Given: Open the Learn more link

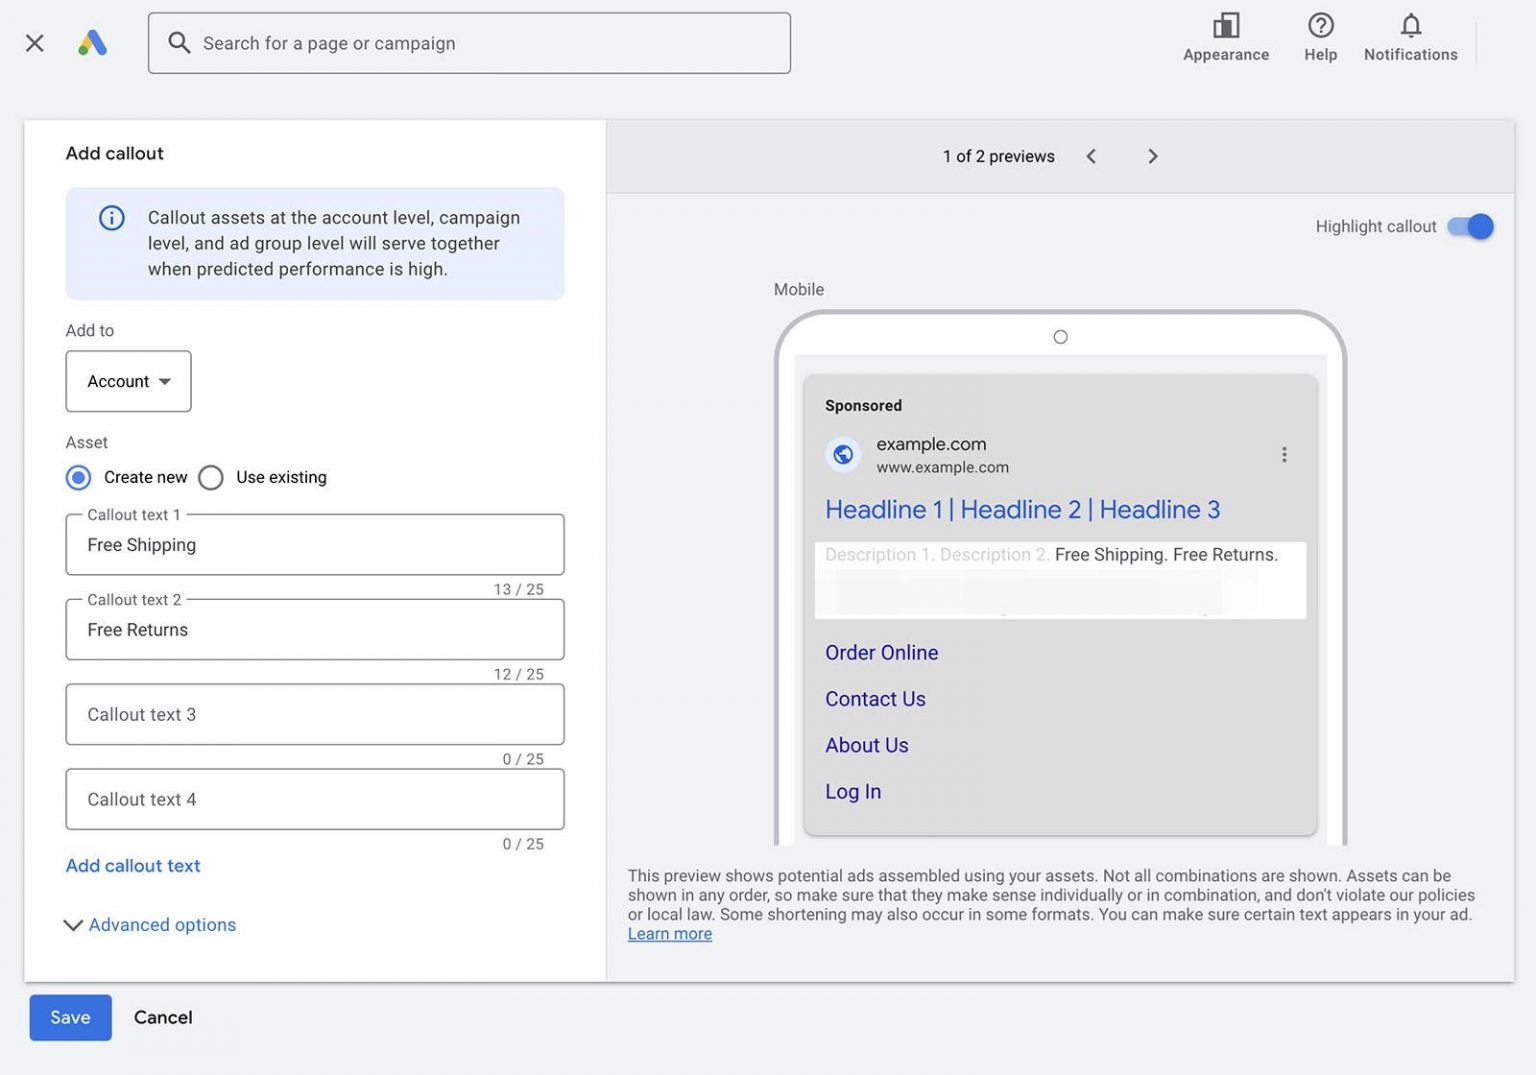Looking at the screenshot, I should (x=669, y=933).
